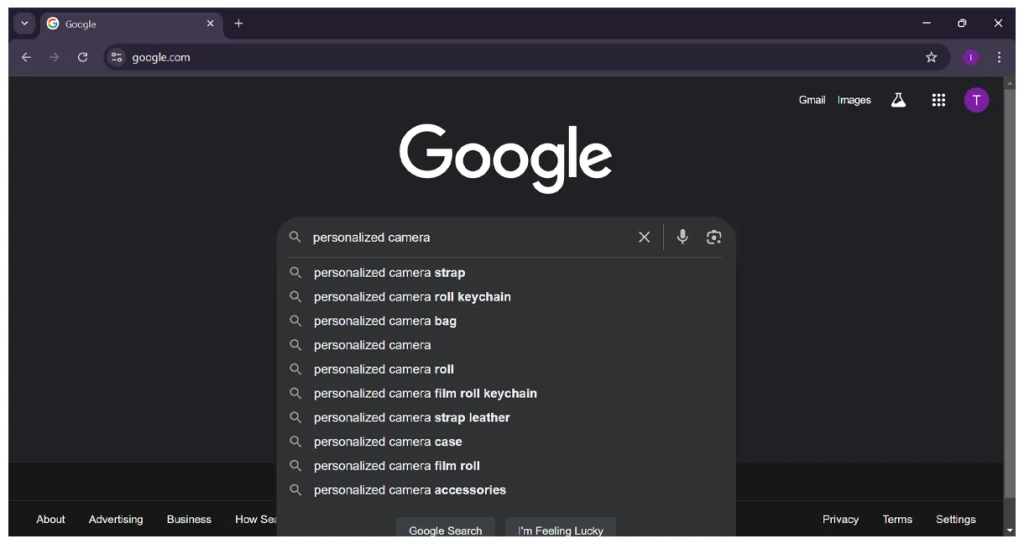Open a new browser tab

click(238, 24)
